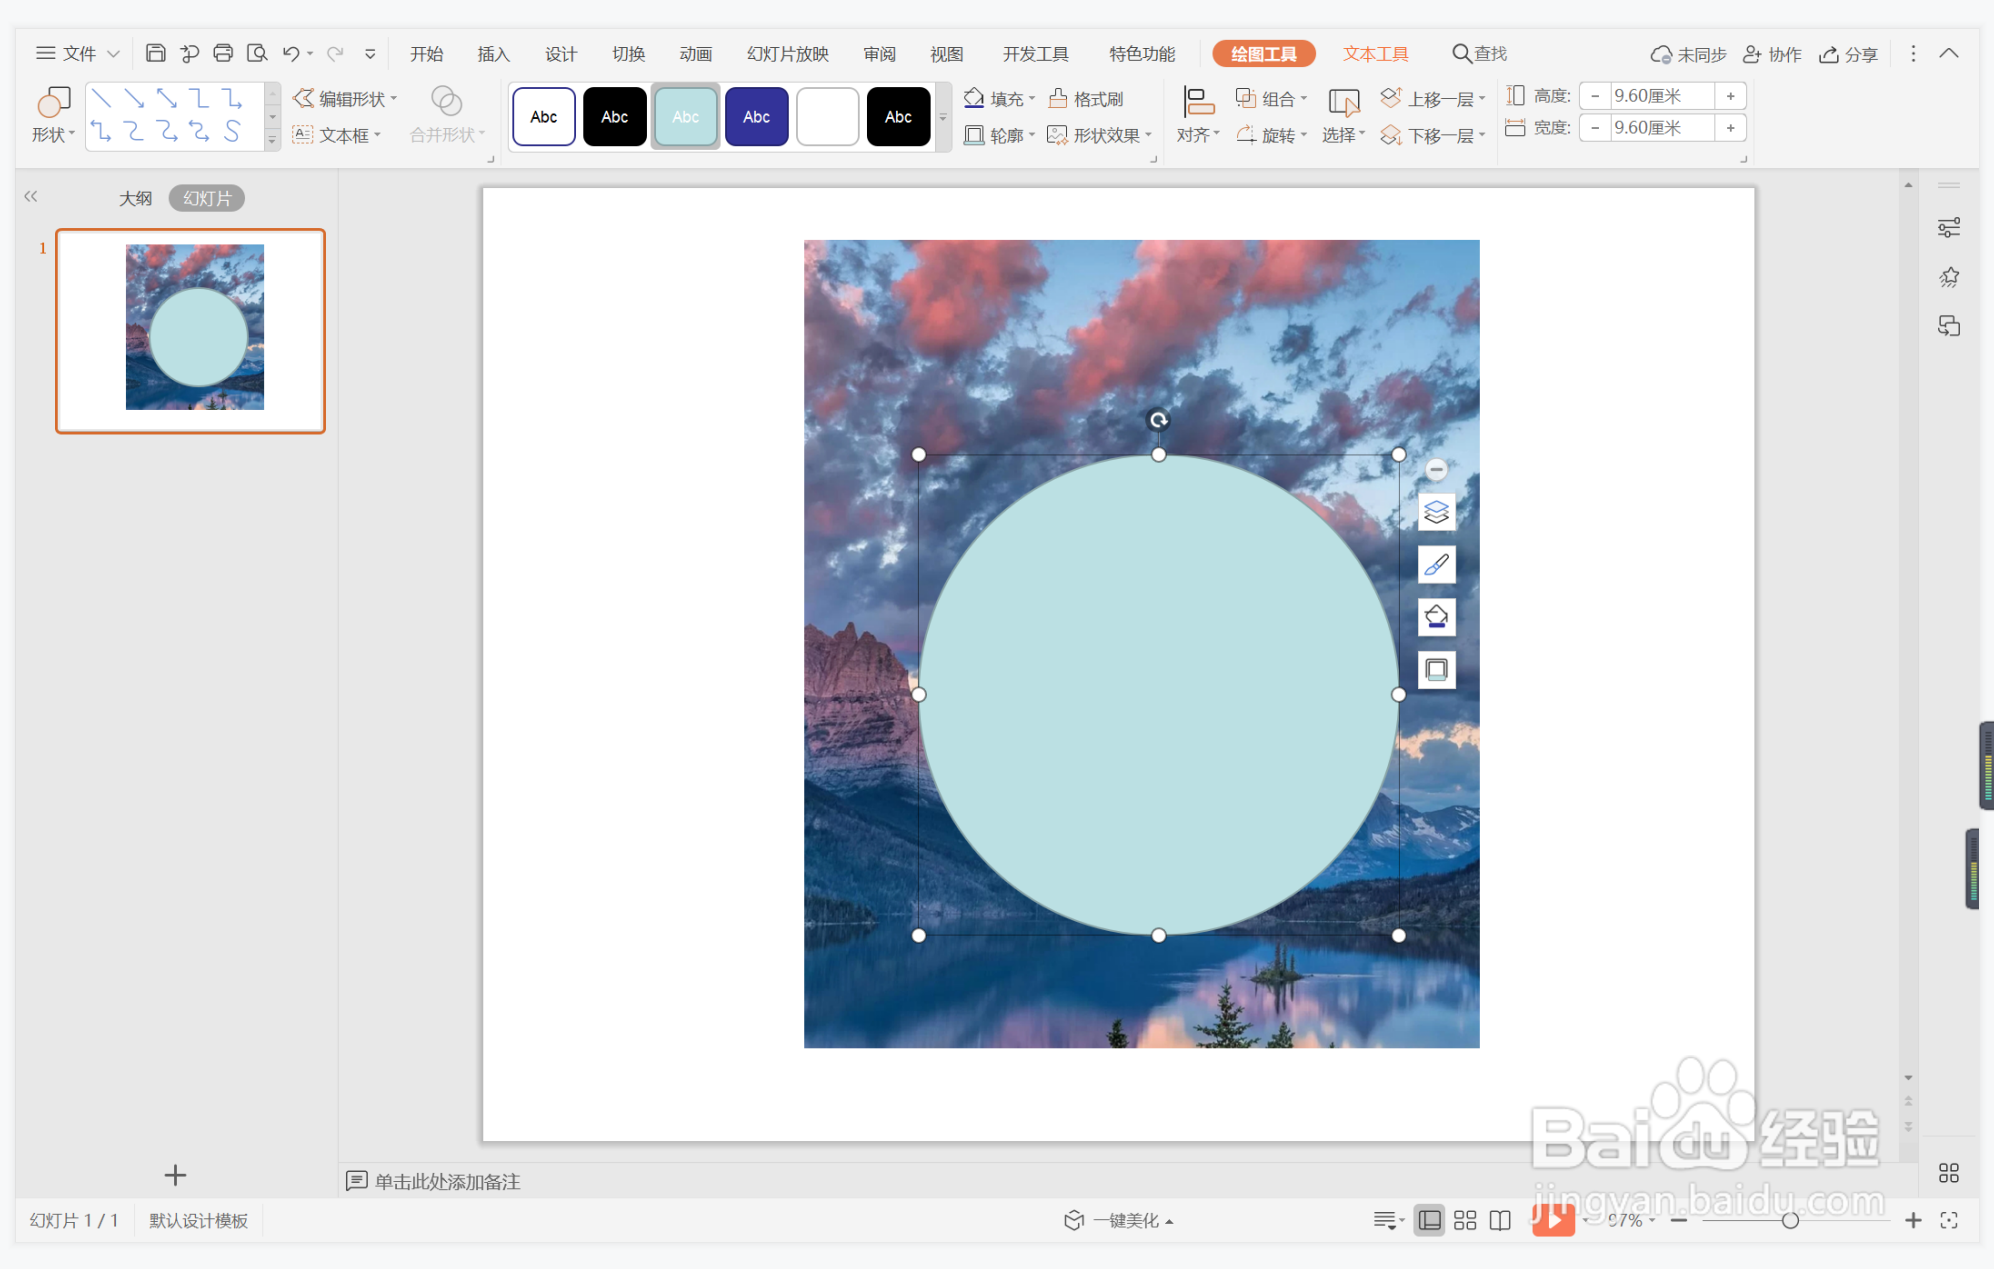1994x1269 pixels.
Task: Click the 协作 collaborate button
Action: pyautogui.click(x=1772, y=54)
